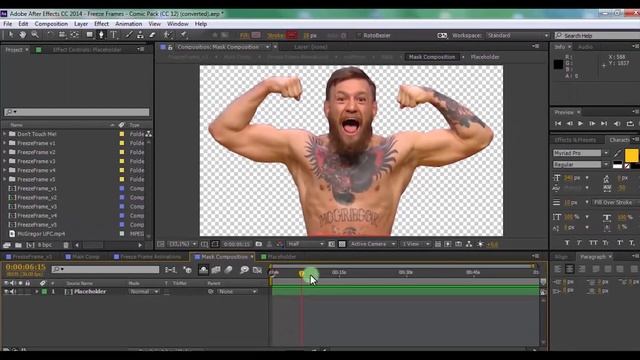Select the Brush tool

(129, 35)
